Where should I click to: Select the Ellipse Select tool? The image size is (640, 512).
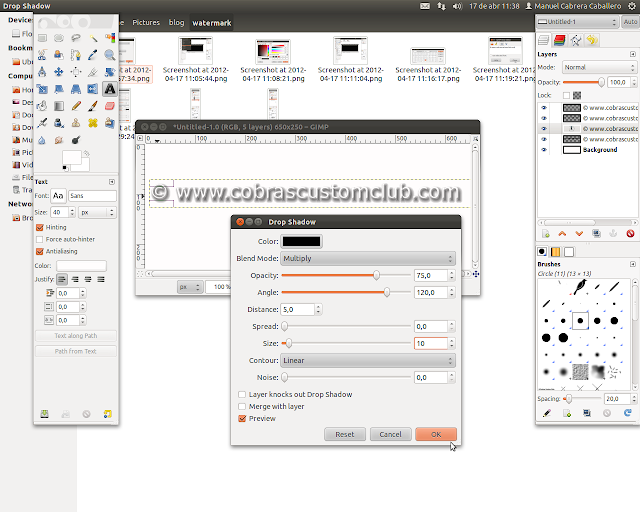[59, 38]
